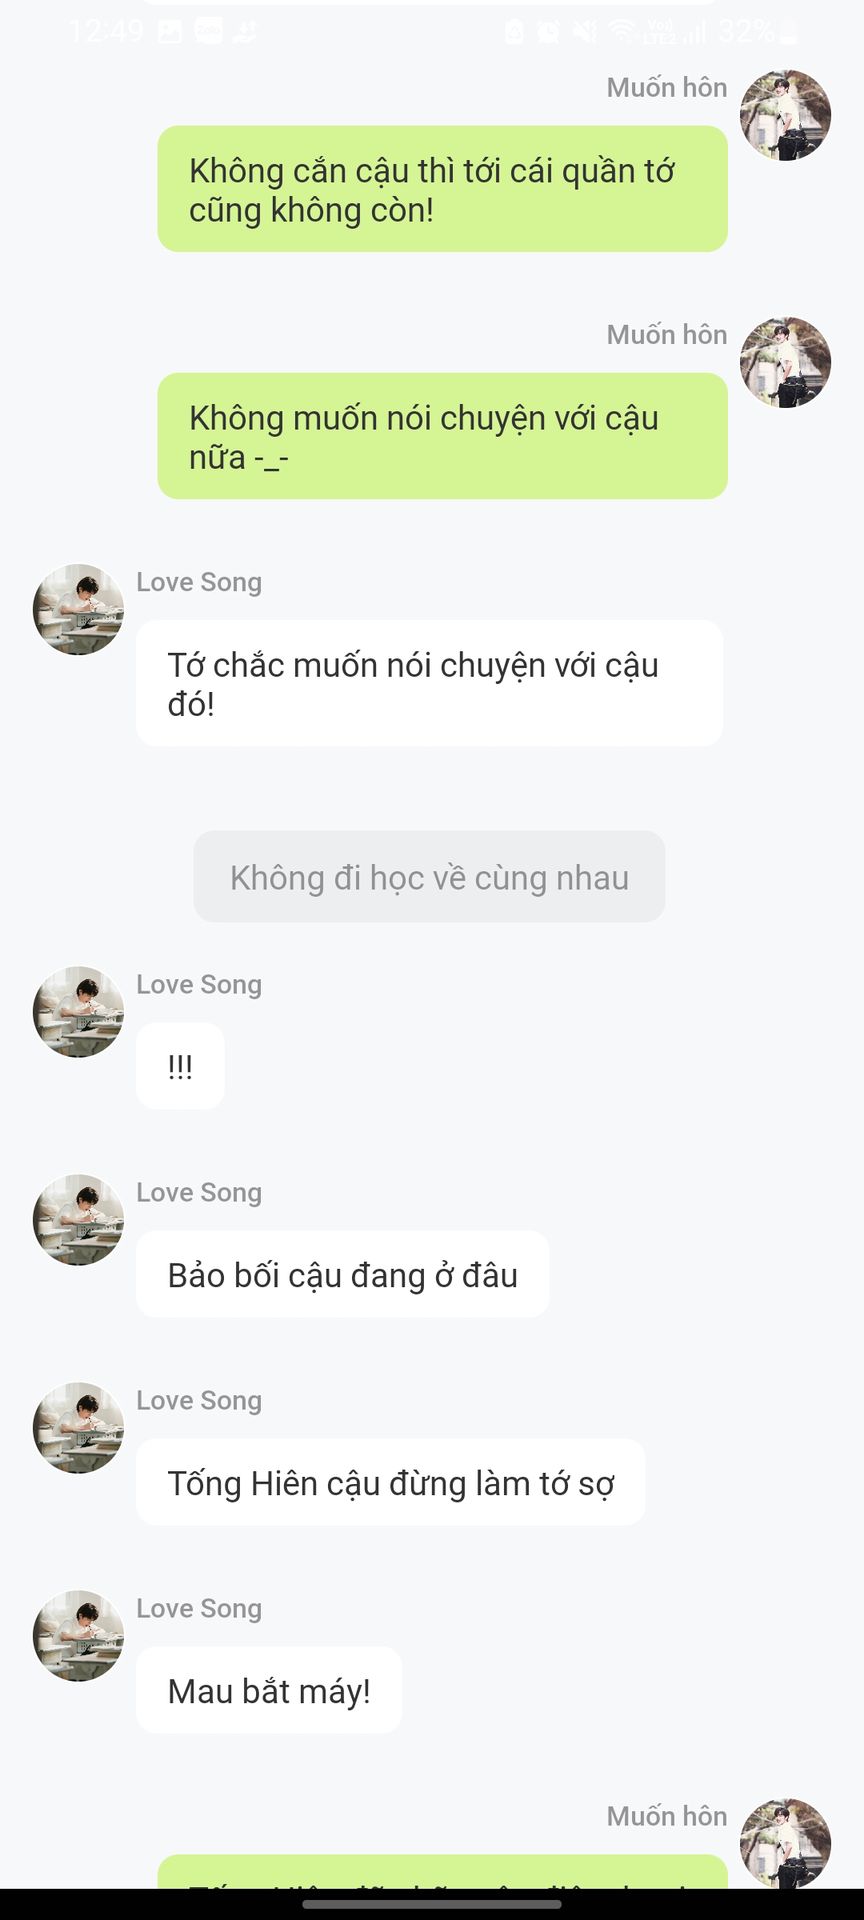Viewport: 864px width, 1920px height.
Task: Tap the muted sound icon in status bar
Action: [584, 32]
